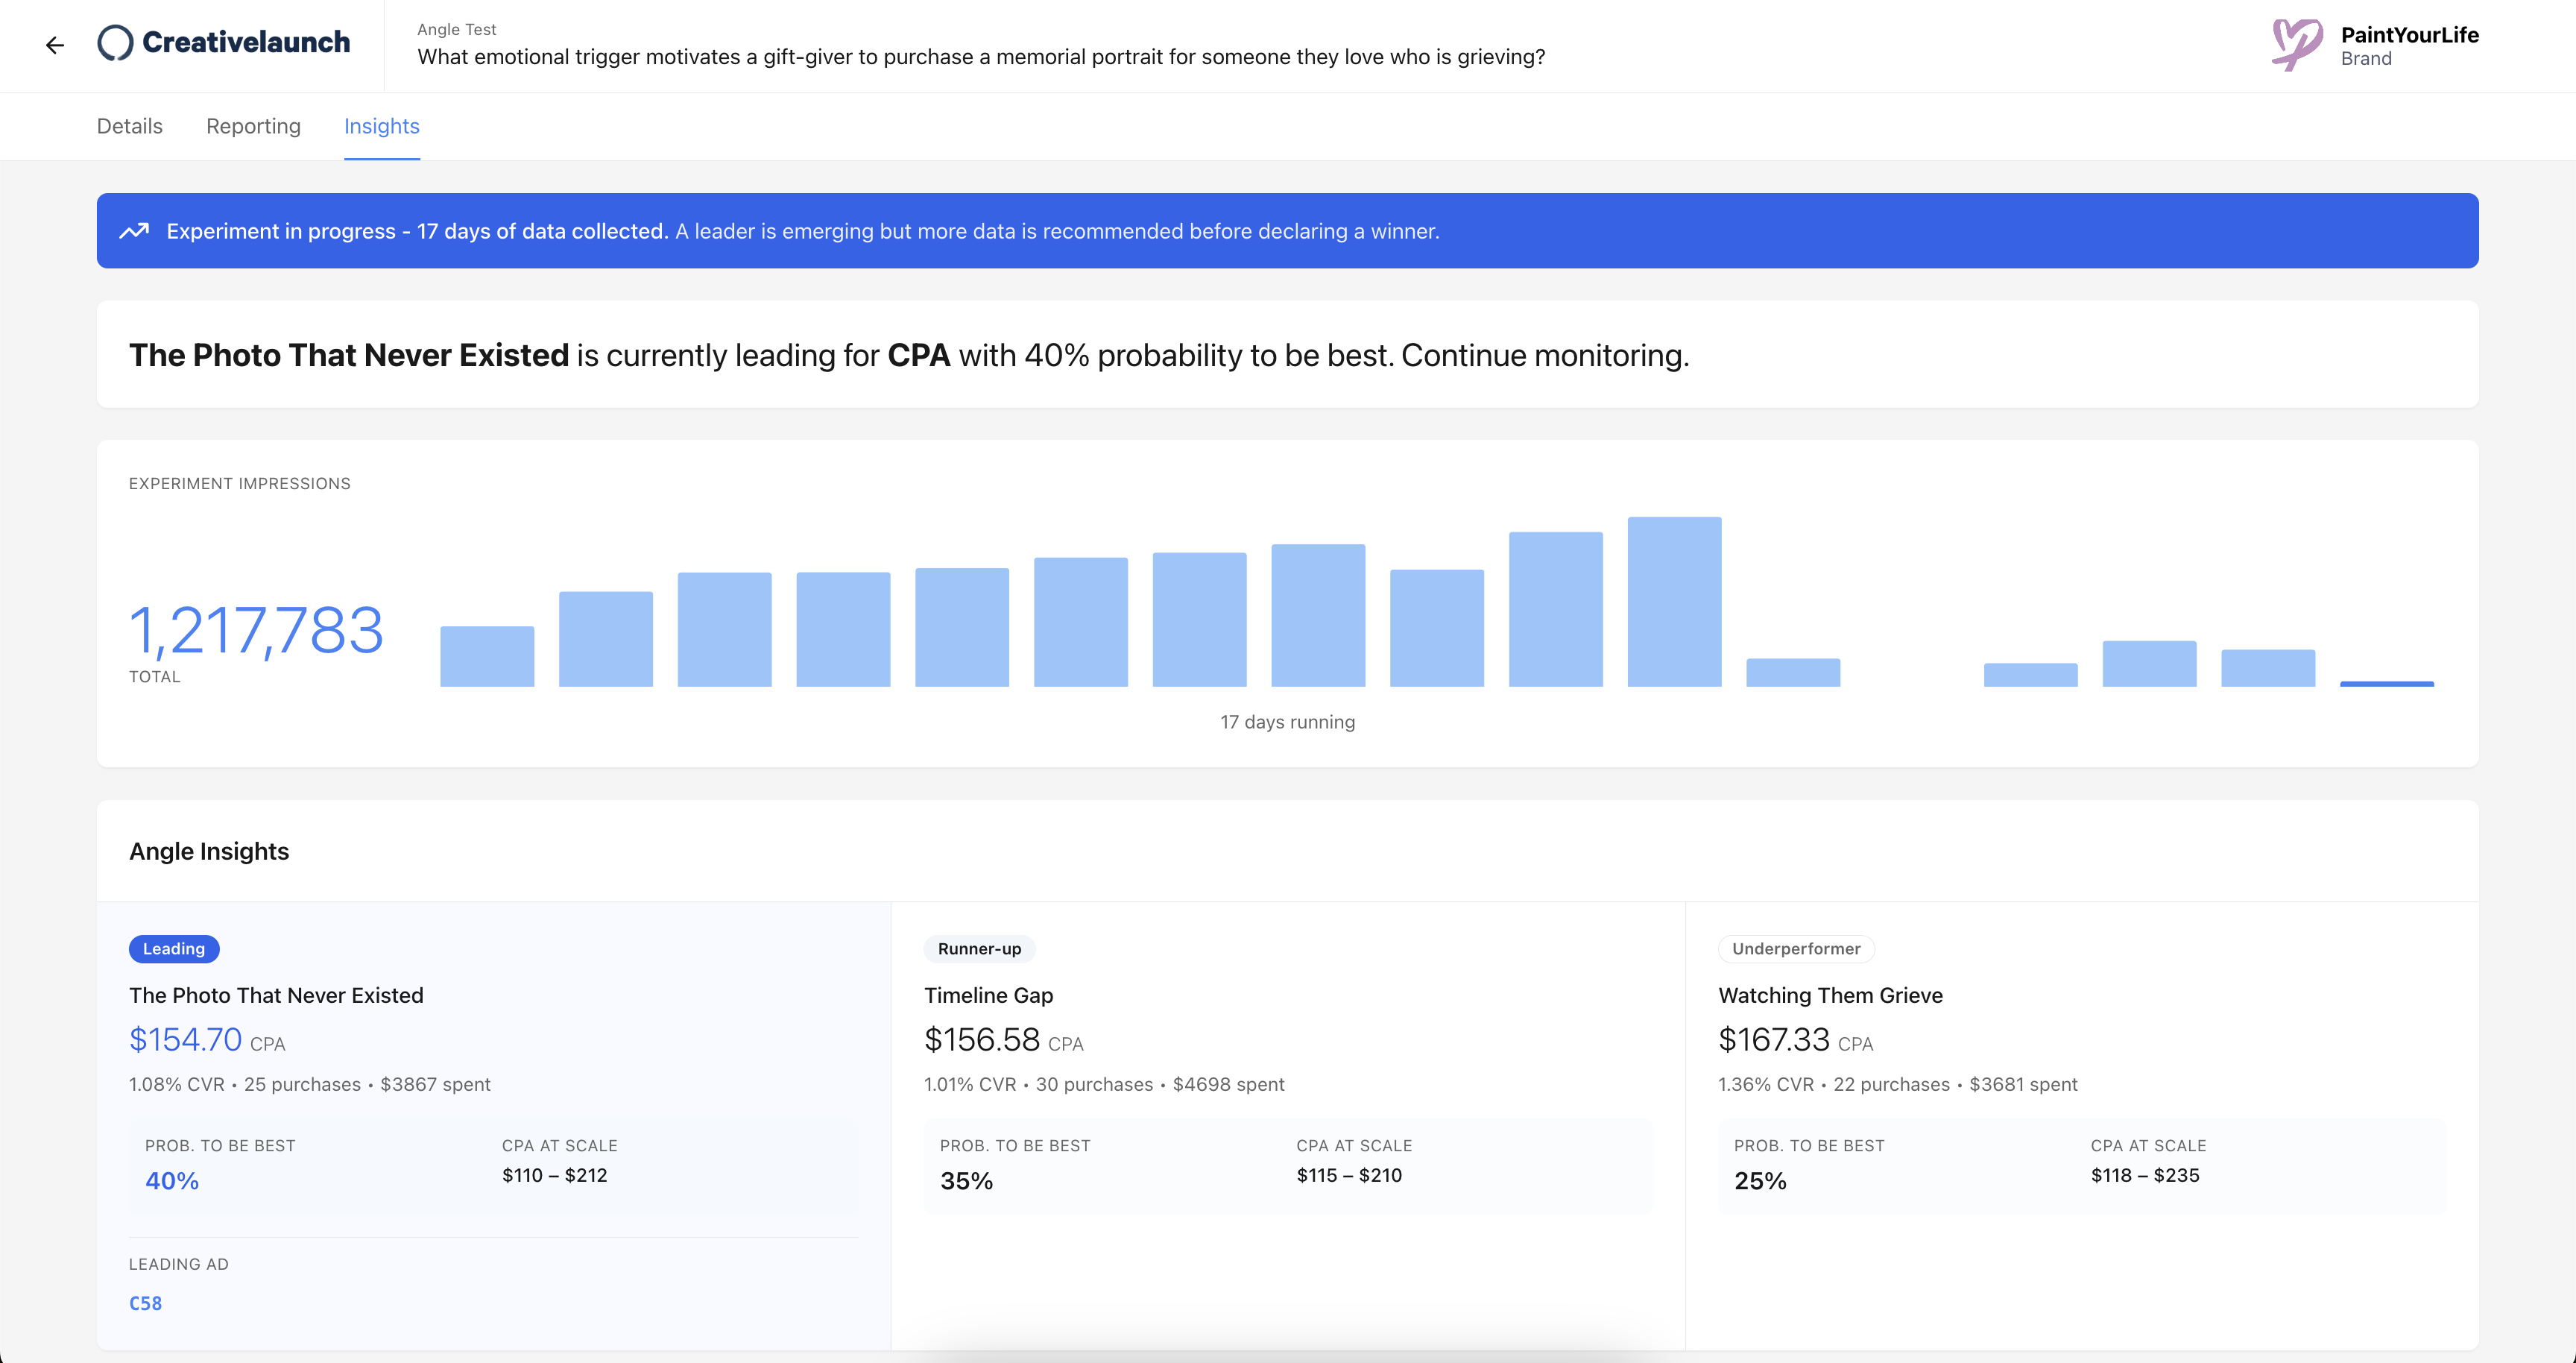This screenshot has width=2576, height=1363.
Task: Click the PaintYourLife brand name
Action: pyautogui.click(x=2409, y=35)
